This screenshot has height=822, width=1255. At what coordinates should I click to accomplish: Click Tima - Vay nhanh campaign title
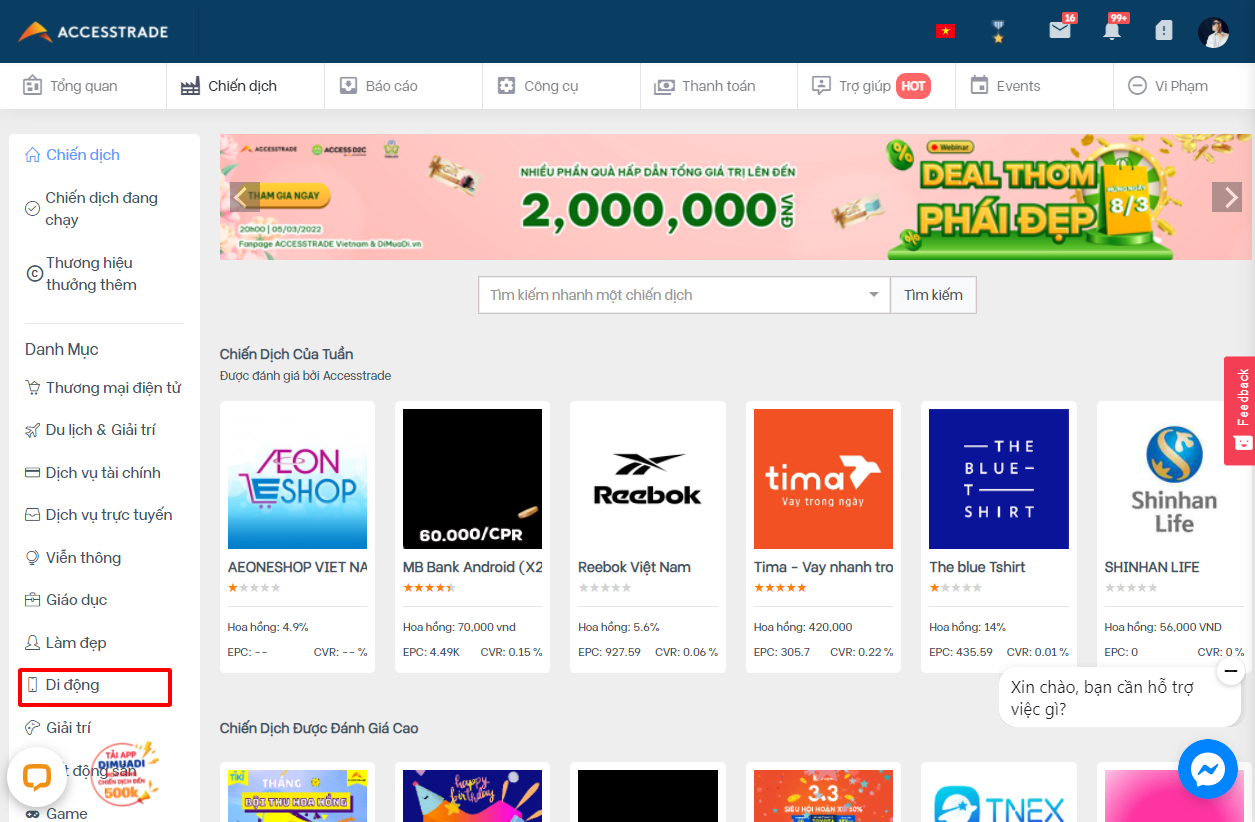(x=823, y=567)
